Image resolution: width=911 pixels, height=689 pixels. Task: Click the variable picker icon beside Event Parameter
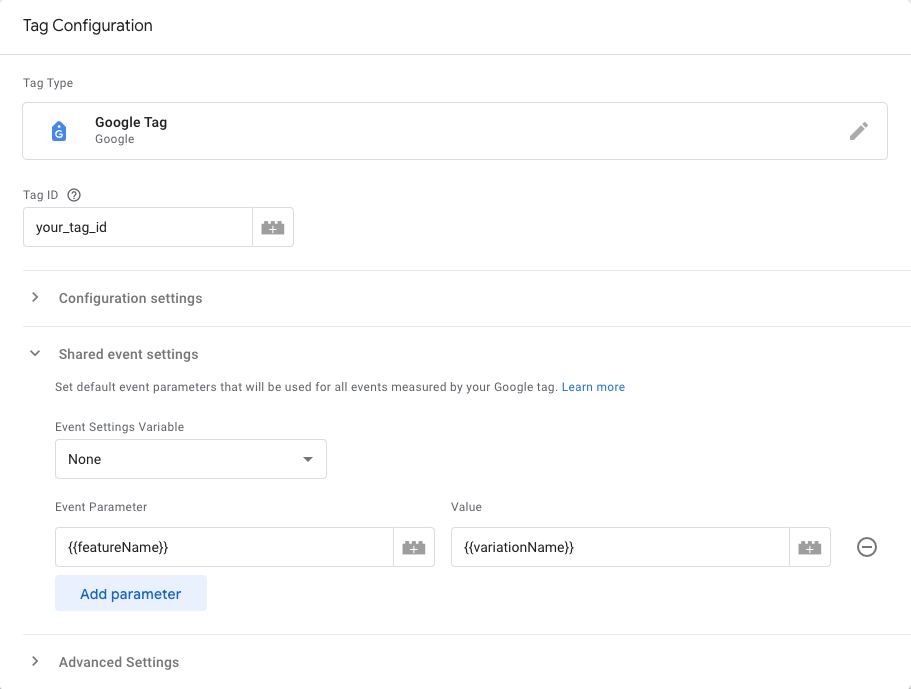point(413,546)
